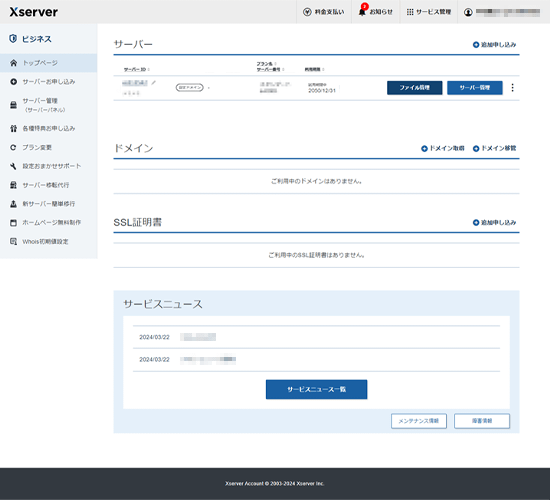Screen dimensions: 550x500
Task: Click the ファイル管理 button
Action: pos(415,88)
